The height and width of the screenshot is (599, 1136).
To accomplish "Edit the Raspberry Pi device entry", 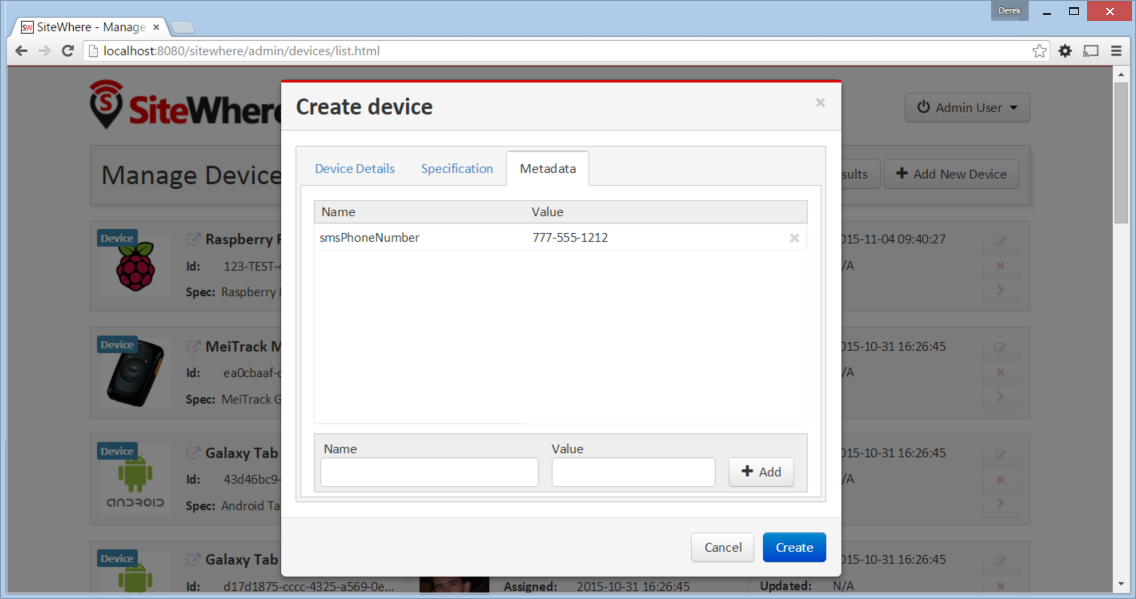I will [x=1001, y=240].
